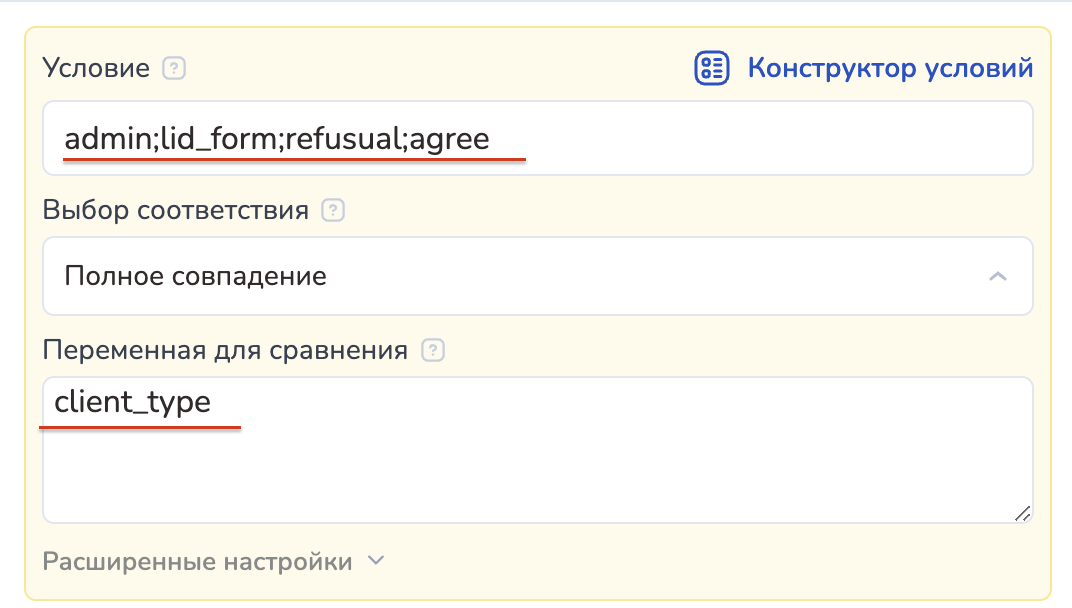Screen dimensions: 1072x608
Task: Click the Полное совпадение selected value text
Action: click(195, 276)
